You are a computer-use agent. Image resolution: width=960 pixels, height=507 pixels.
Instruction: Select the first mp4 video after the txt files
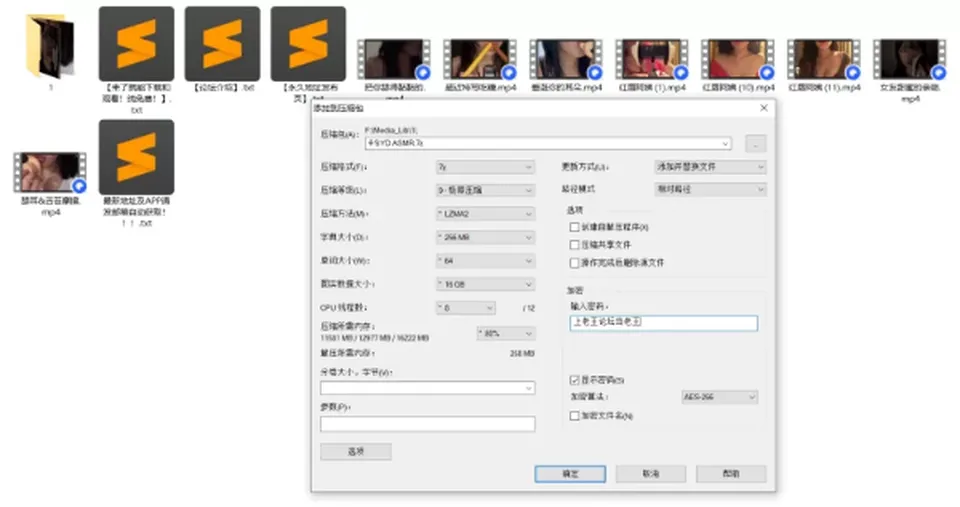tap(394, 59)
